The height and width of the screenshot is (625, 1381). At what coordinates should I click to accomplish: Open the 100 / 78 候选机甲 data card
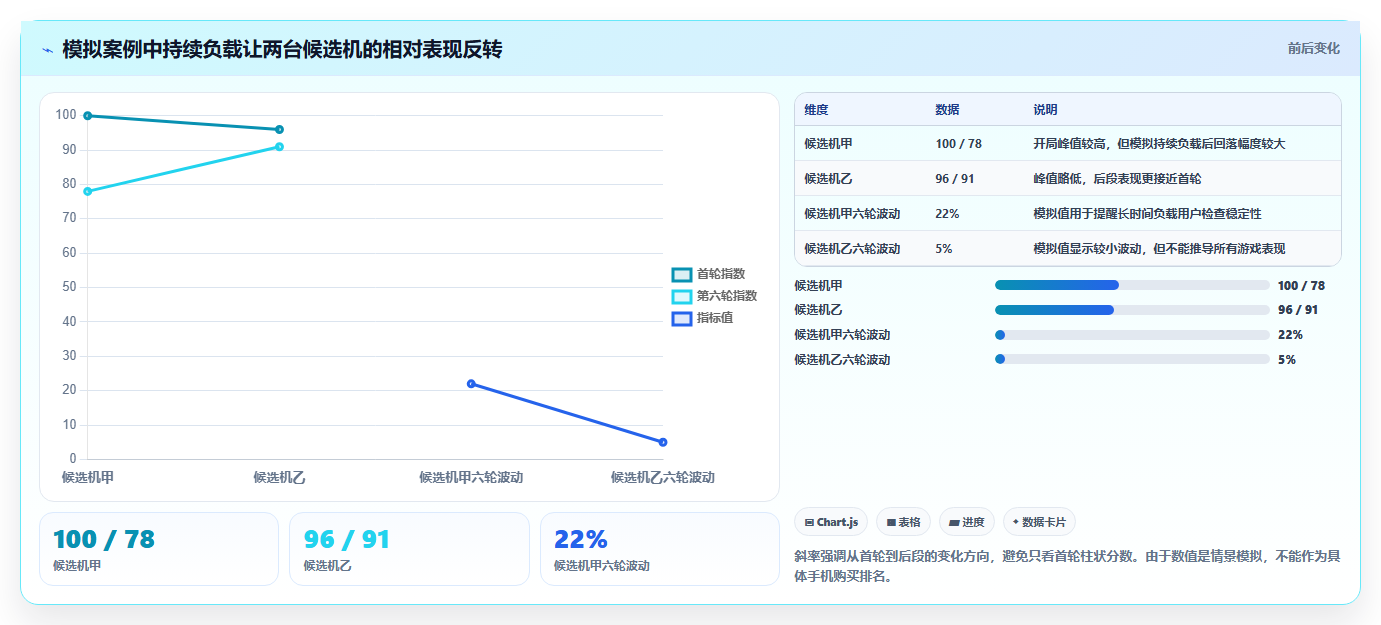click(x=159, y=549)
